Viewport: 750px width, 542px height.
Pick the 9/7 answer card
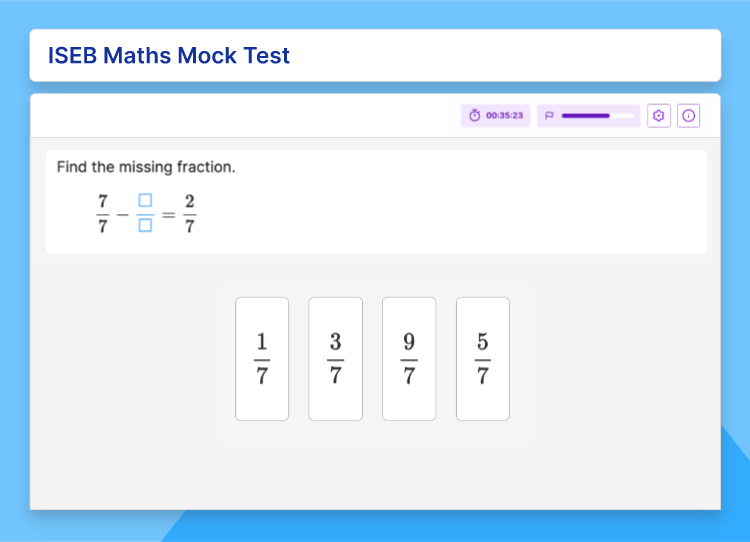[409, 359]
